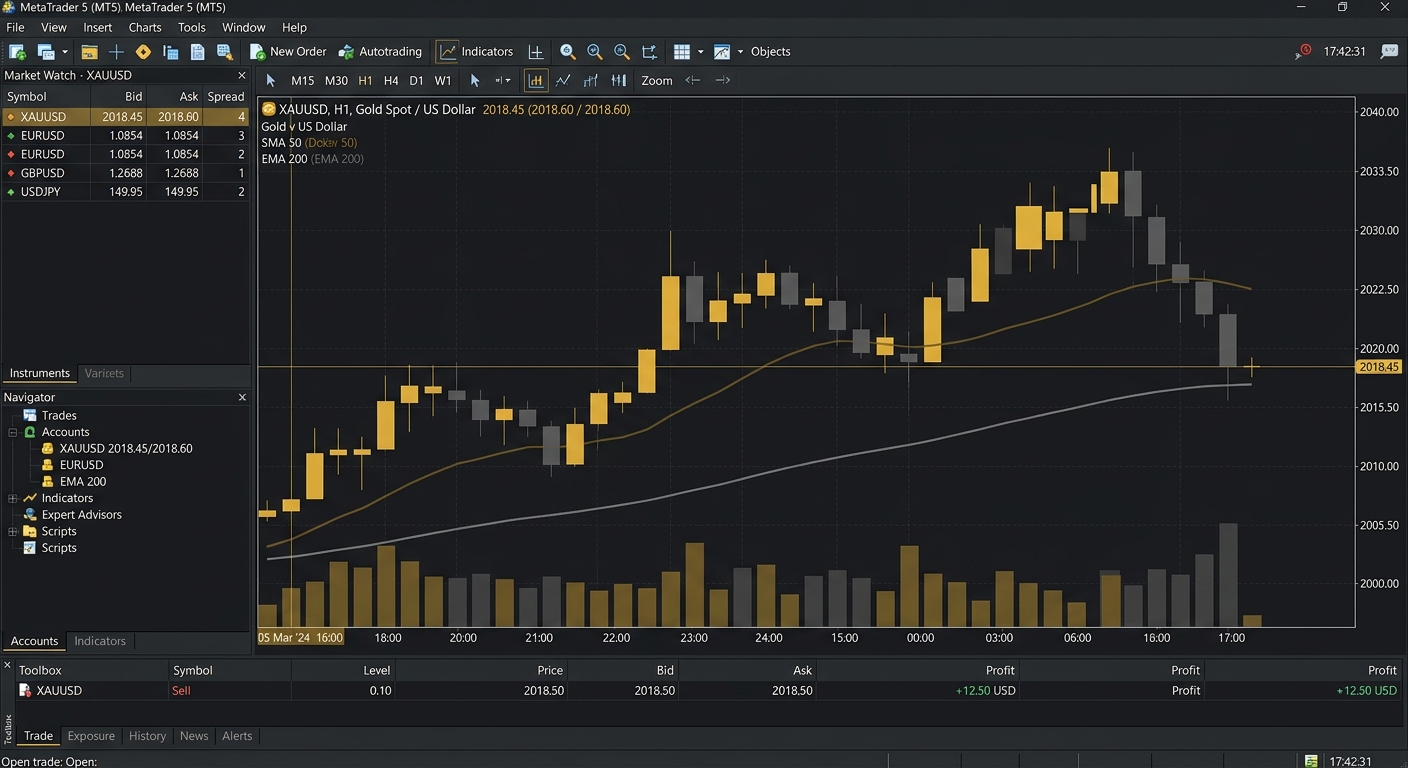1408x768 pixels.
Task: Click the red alert icon beside the clock
Action: [1303, 51]
